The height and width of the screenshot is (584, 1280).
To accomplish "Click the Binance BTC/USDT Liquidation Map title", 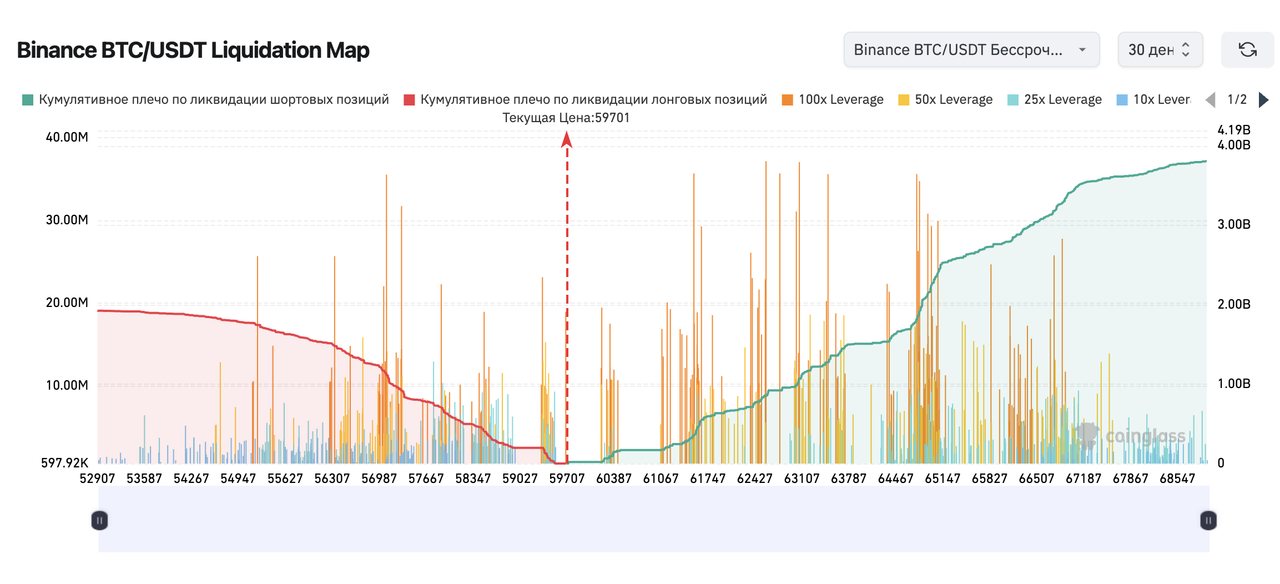I will click(193, 50).
